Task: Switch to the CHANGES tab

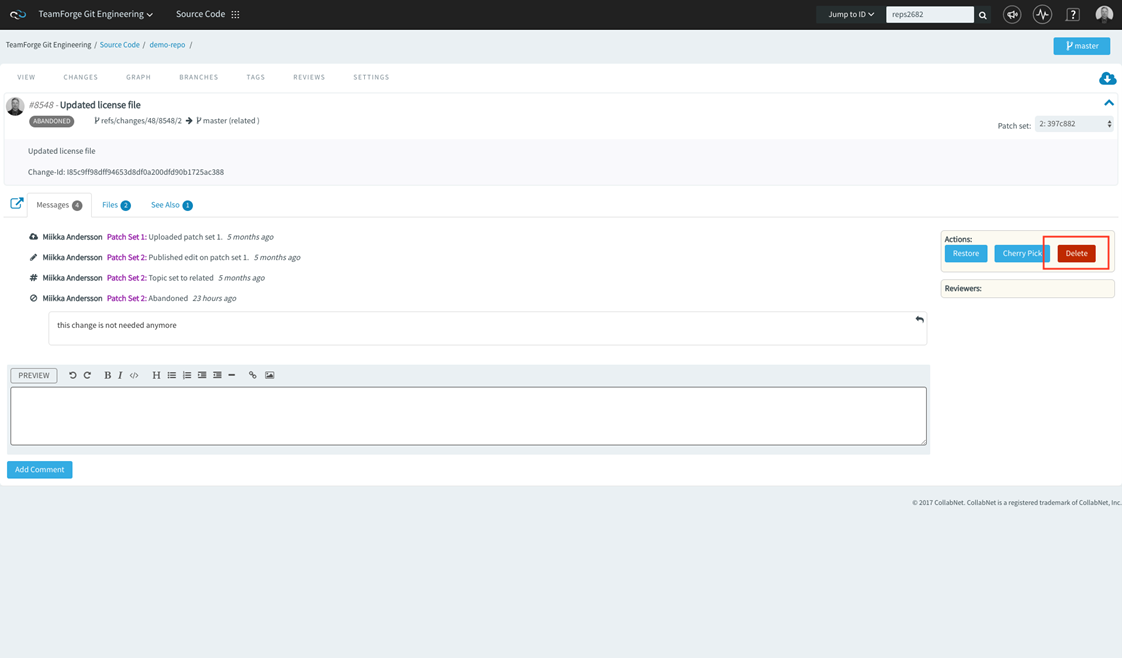Action: [80, 77]
